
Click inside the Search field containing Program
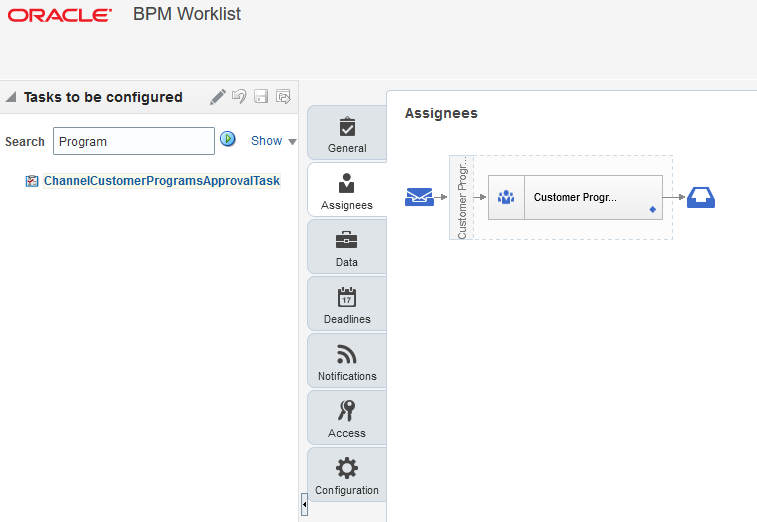(x=134, y=141)
